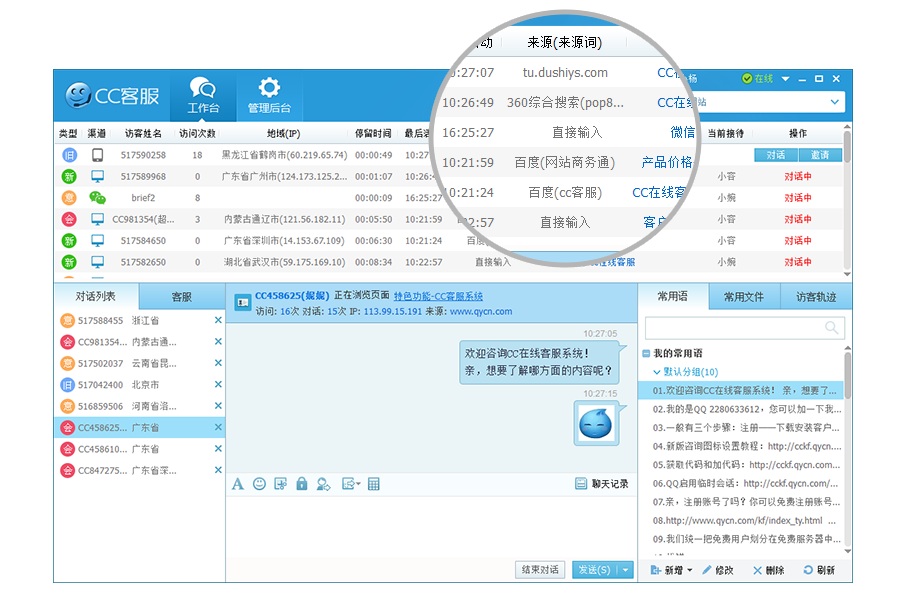
Task: Switch to the 访客轨迹 tab
Action: 816,296
